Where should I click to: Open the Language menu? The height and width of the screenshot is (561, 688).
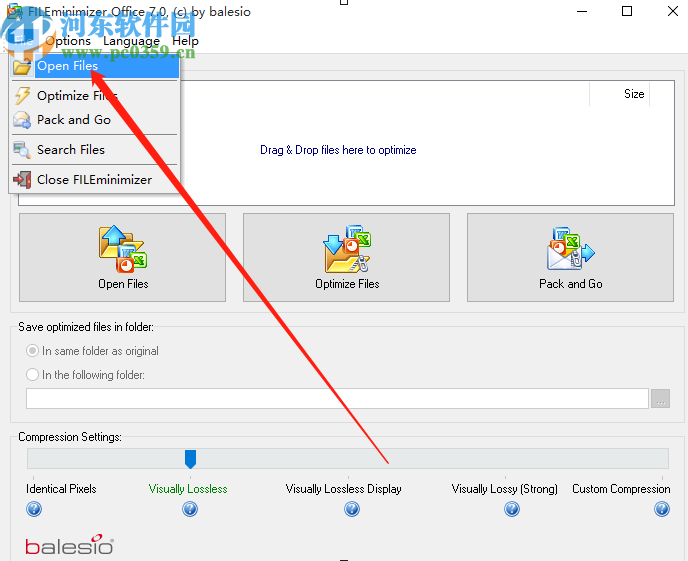tap(131, 41)
